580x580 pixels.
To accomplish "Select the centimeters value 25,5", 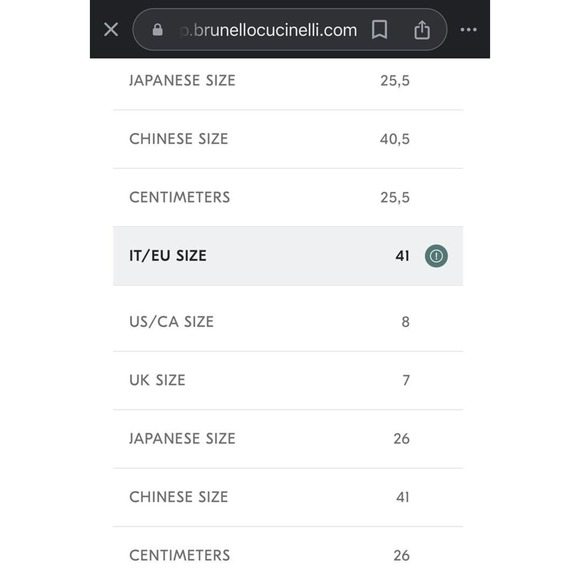I will pos(395,198).
